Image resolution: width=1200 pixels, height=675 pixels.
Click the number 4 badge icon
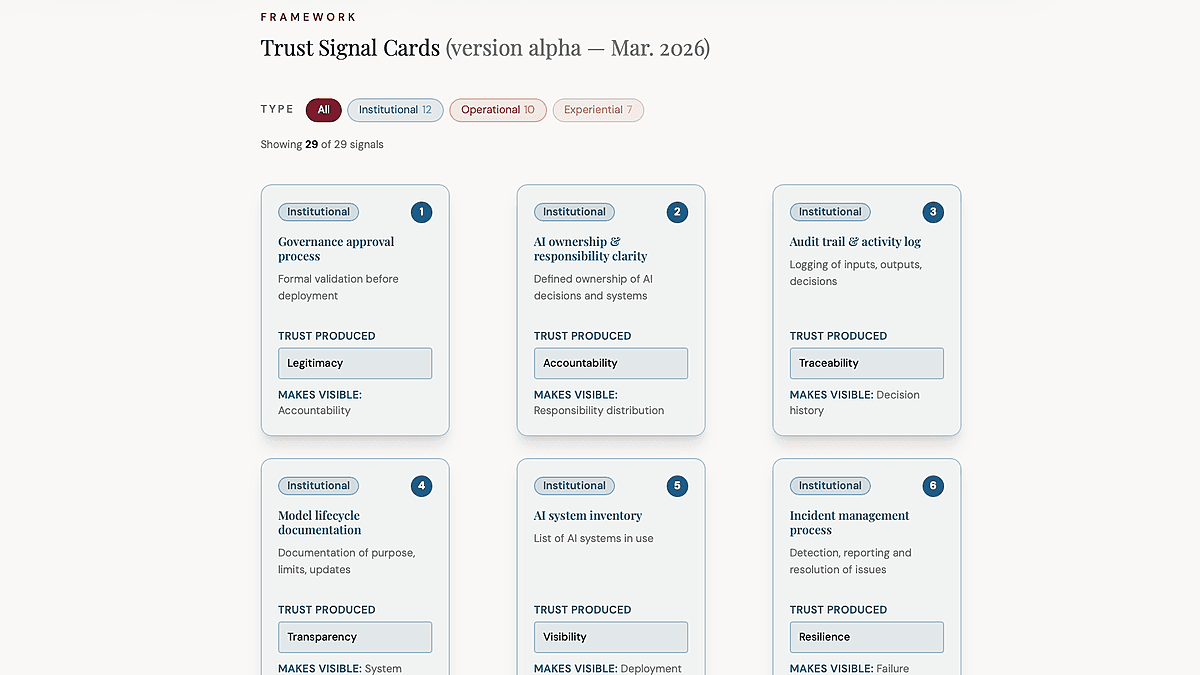point(421,486)
